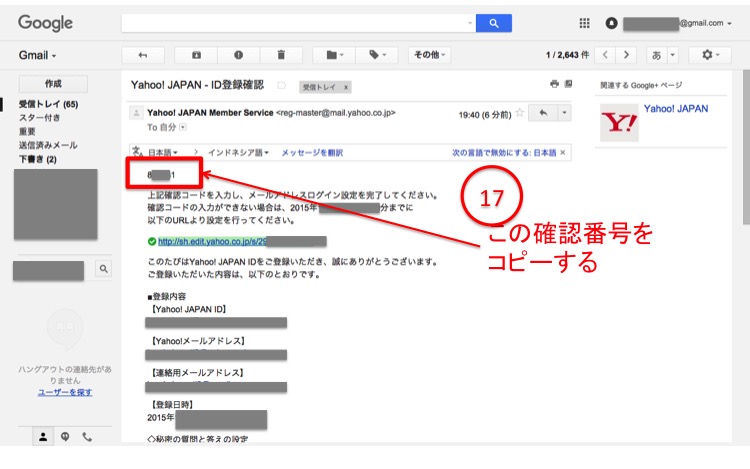Disable translation for 日本語 link
The height and width of the screenshot is (469, 750).
click(x=504, y=153)
